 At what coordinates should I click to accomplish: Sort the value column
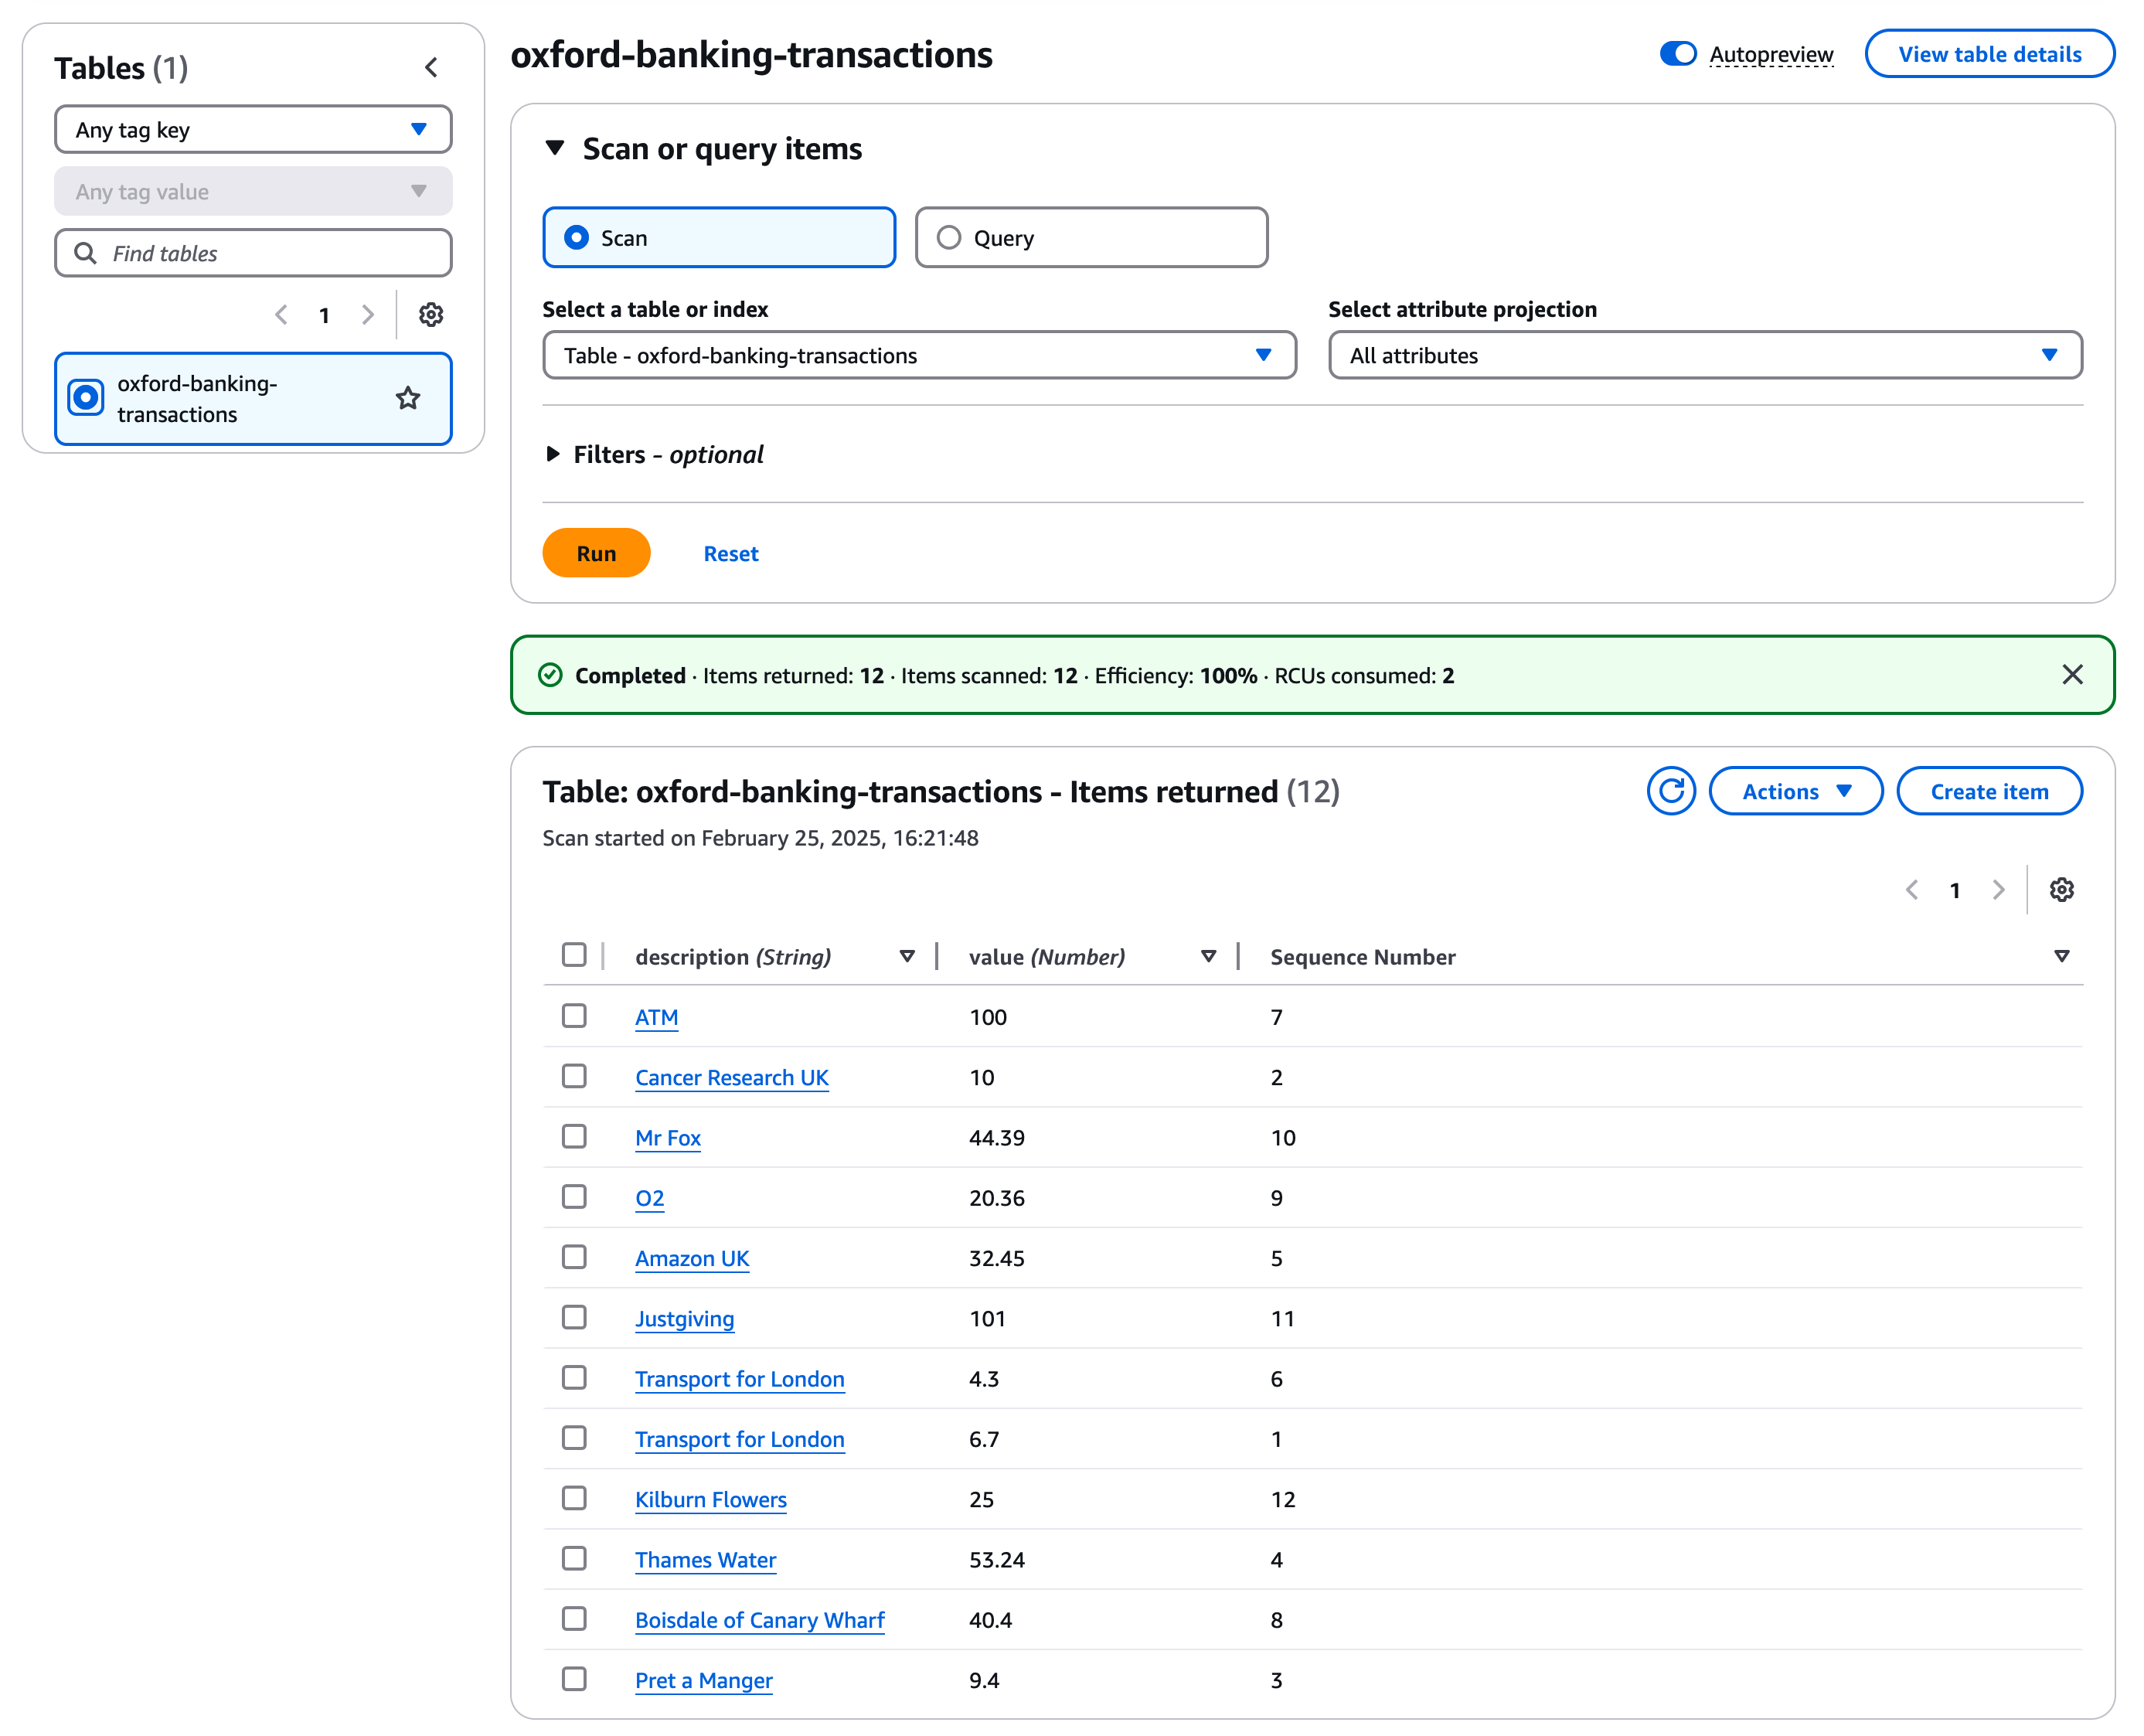click(x=1209, y=956)
